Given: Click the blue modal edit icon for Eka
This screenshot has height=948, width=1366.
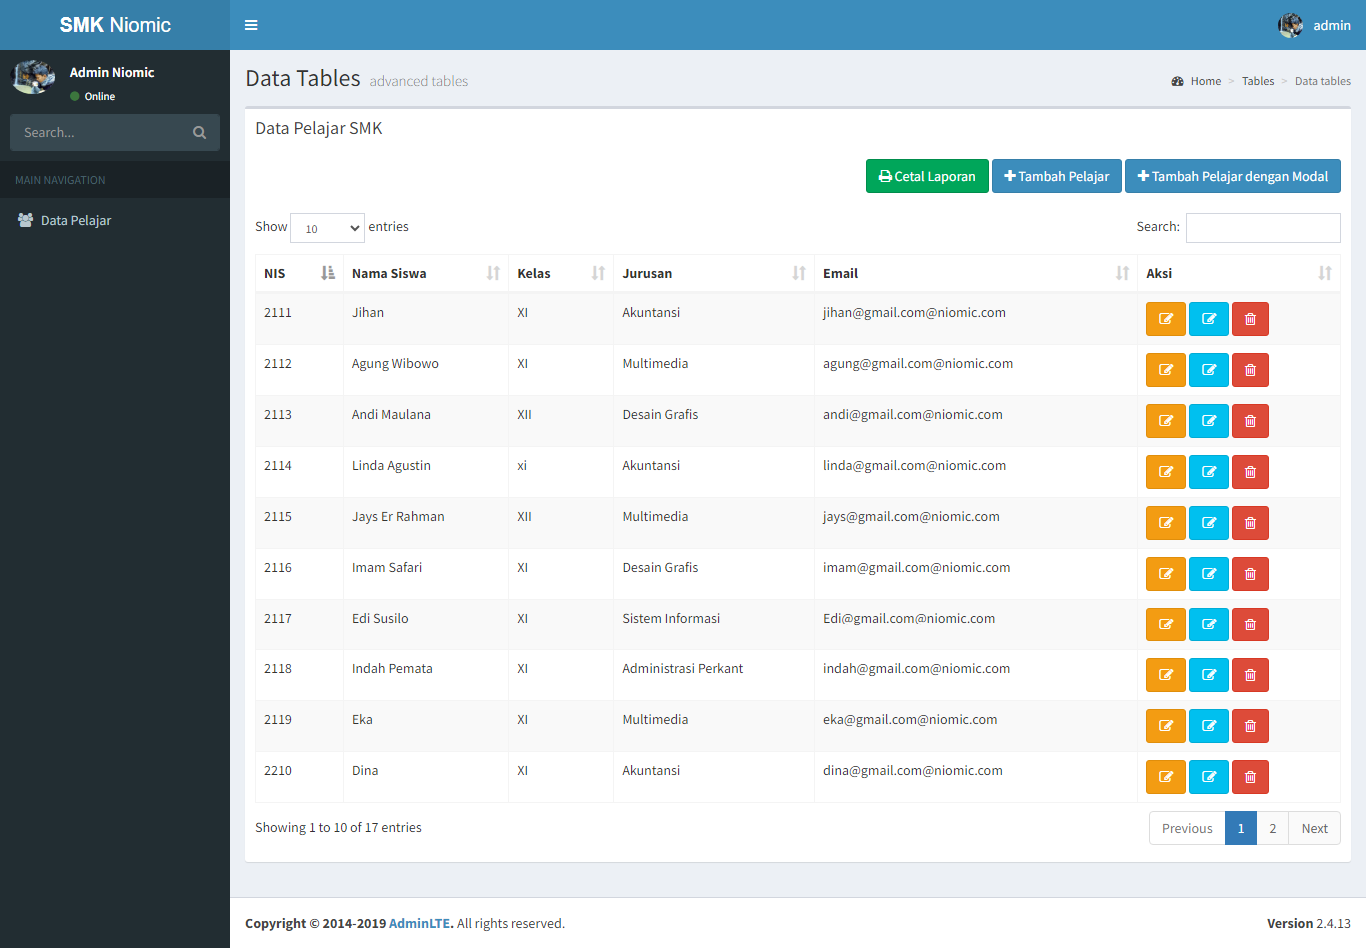Looking at the screenshot, I should point(1208,726).
